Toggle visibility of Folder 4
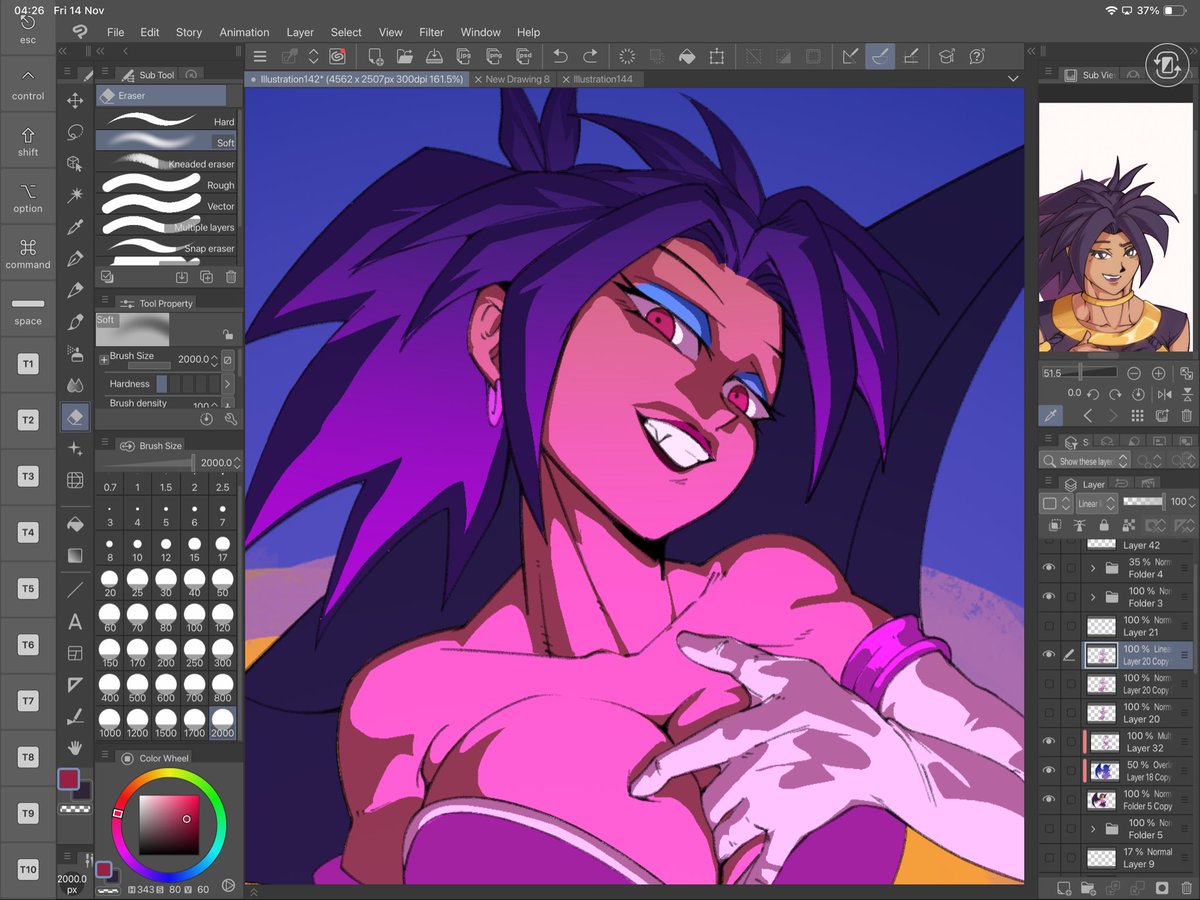This screenshot has height=900, width=1200. pyautogui.click(x=1049, y=568)
